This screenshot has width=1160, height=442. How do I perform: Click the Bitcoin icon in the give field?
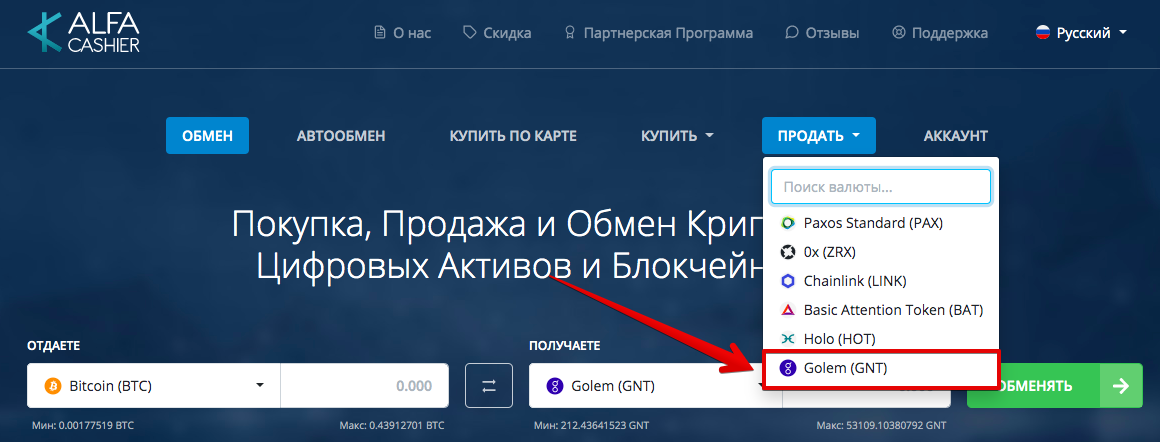pos(53,386)
